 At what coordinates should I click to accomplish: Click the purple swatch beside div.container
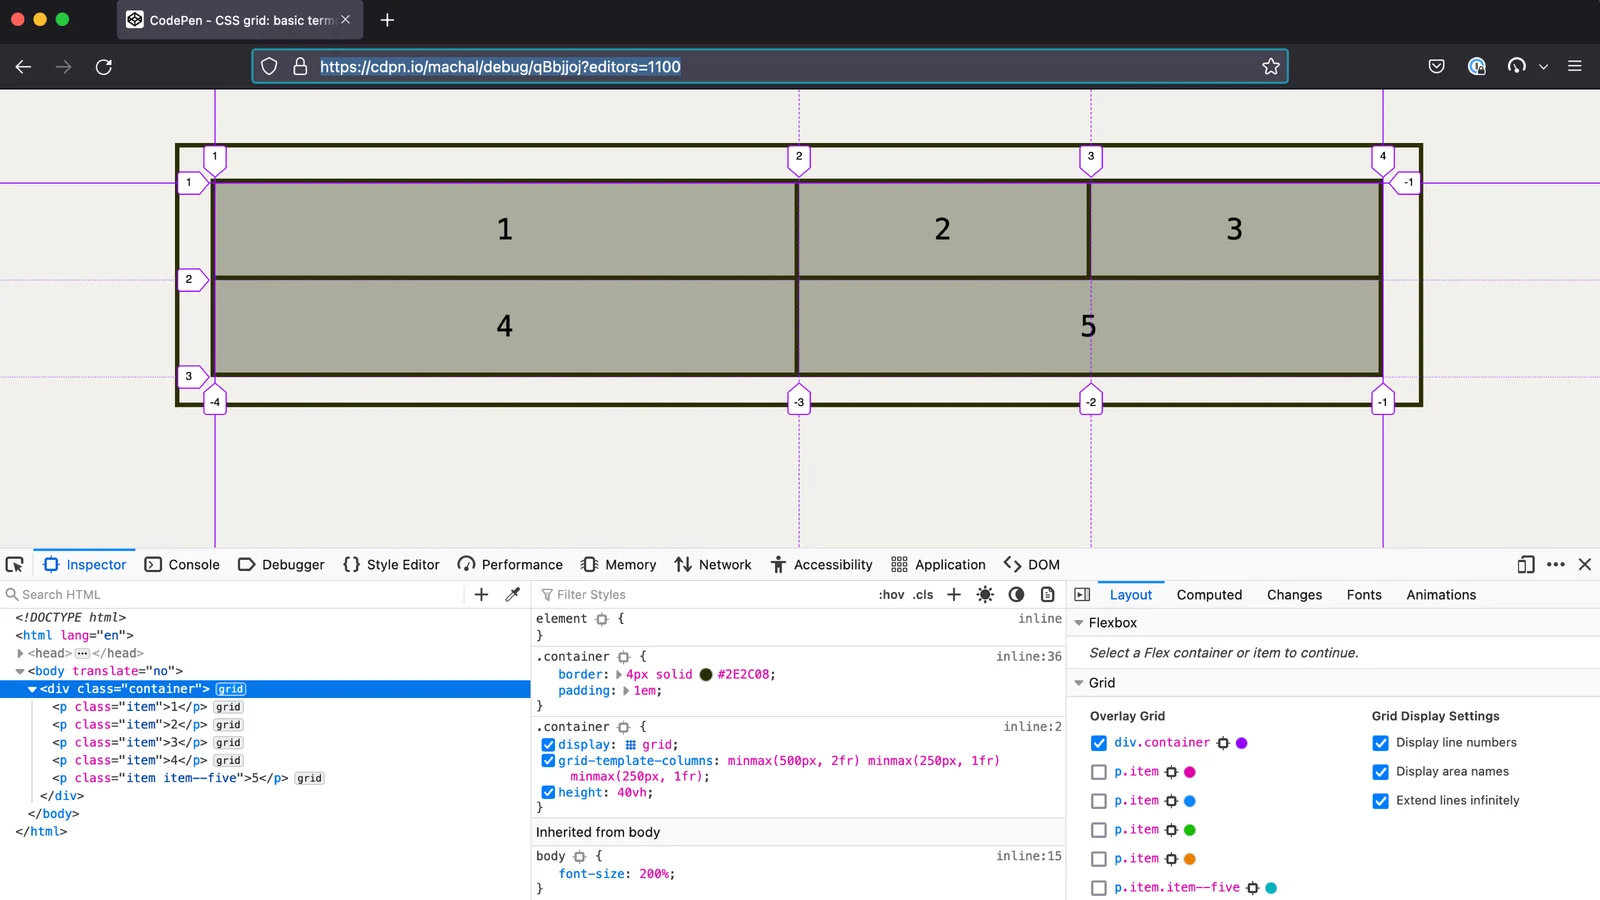point(1240,742)
